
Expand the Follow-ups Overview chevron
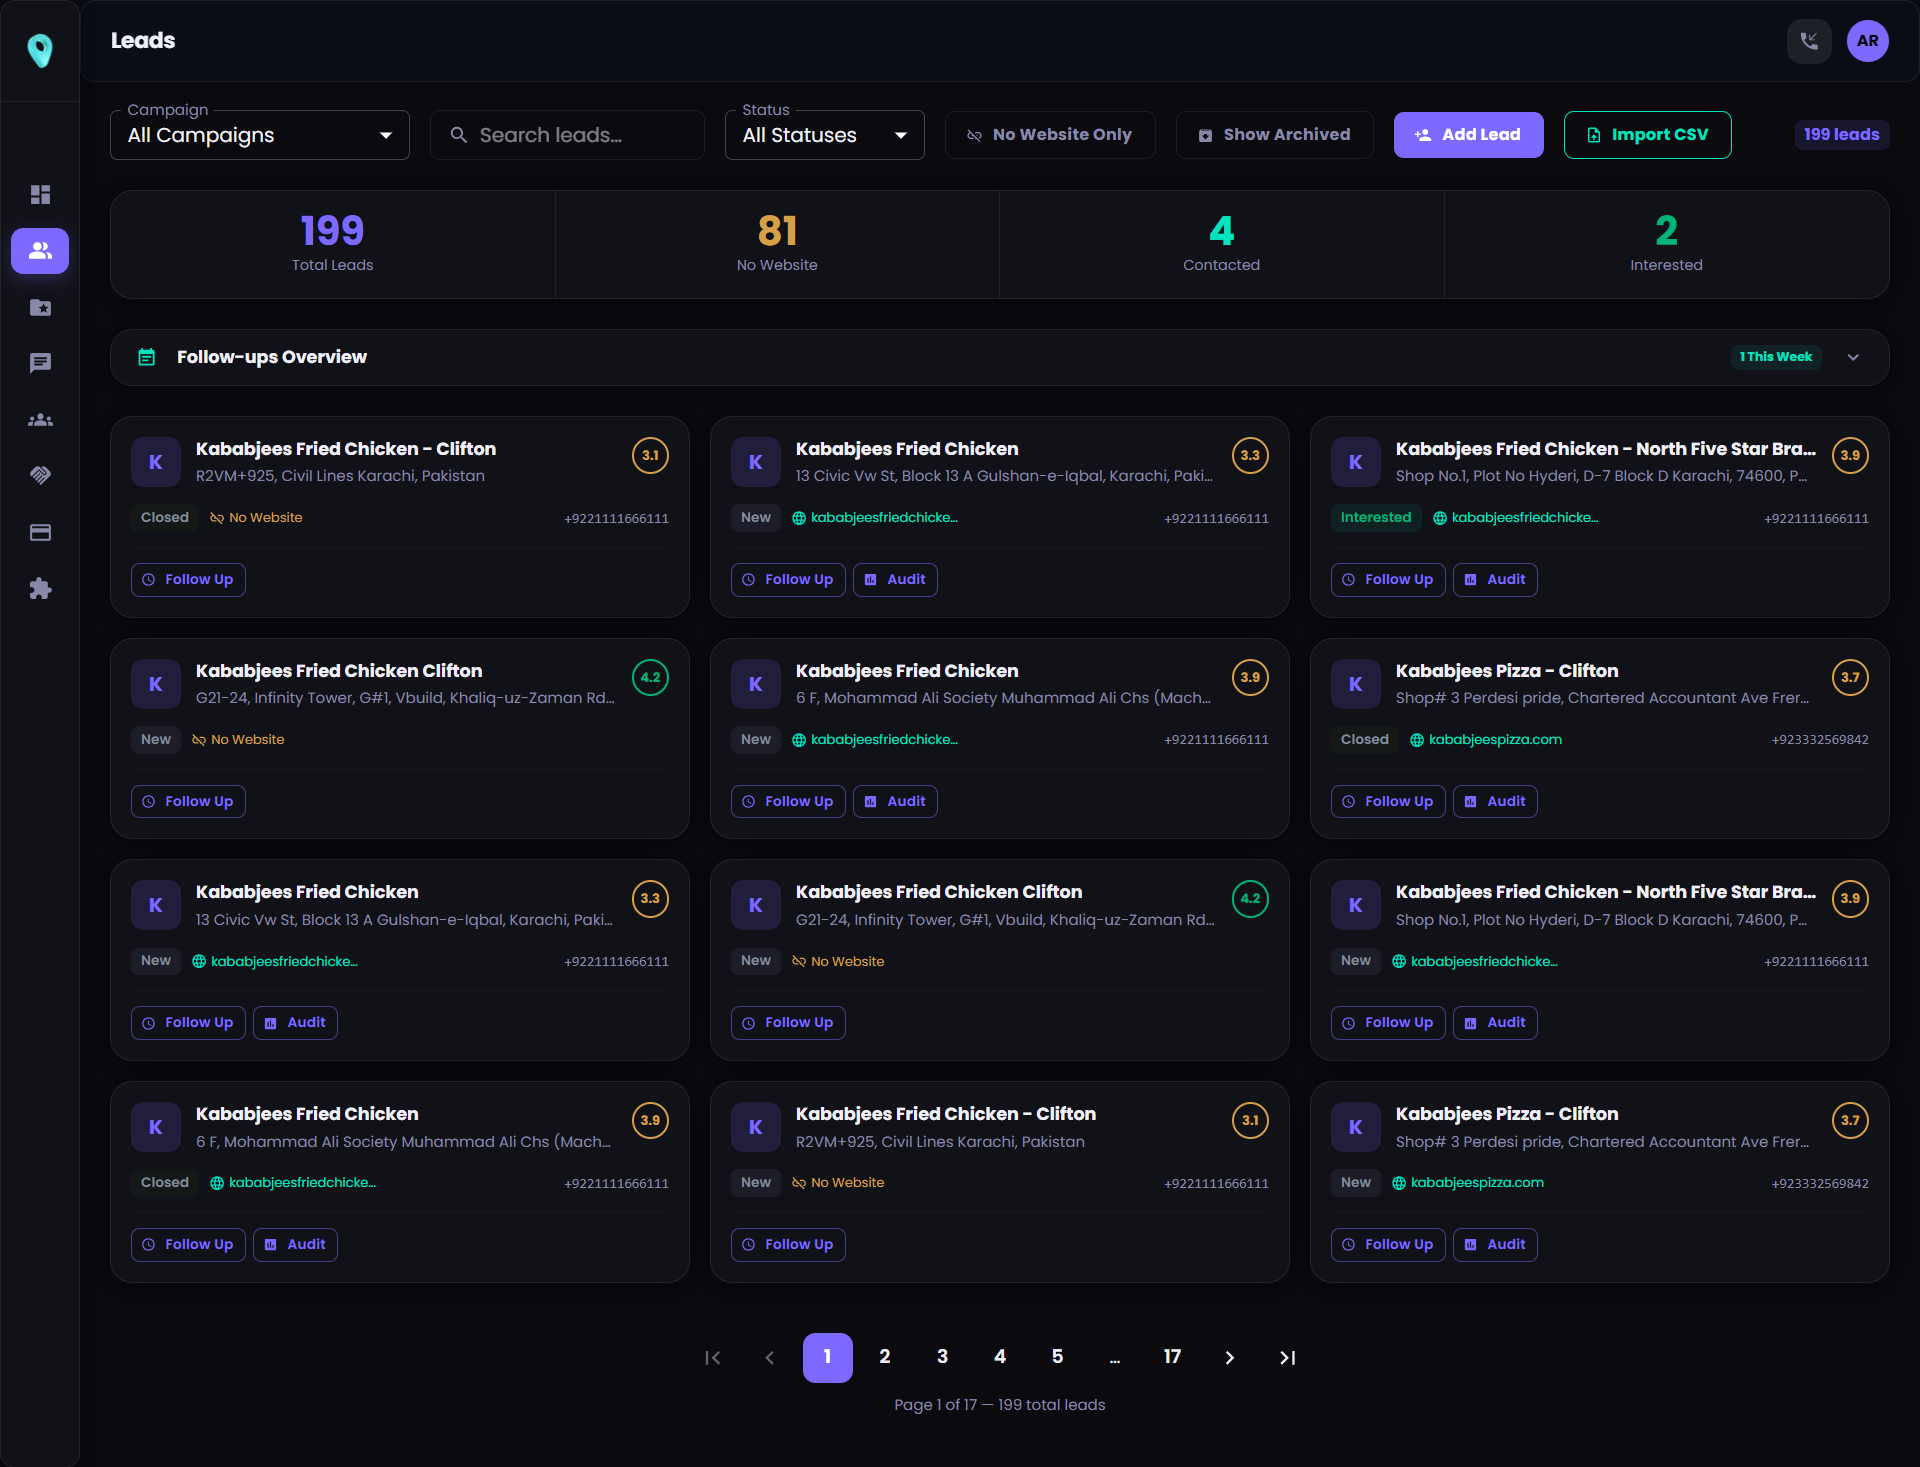[1853, 357]
